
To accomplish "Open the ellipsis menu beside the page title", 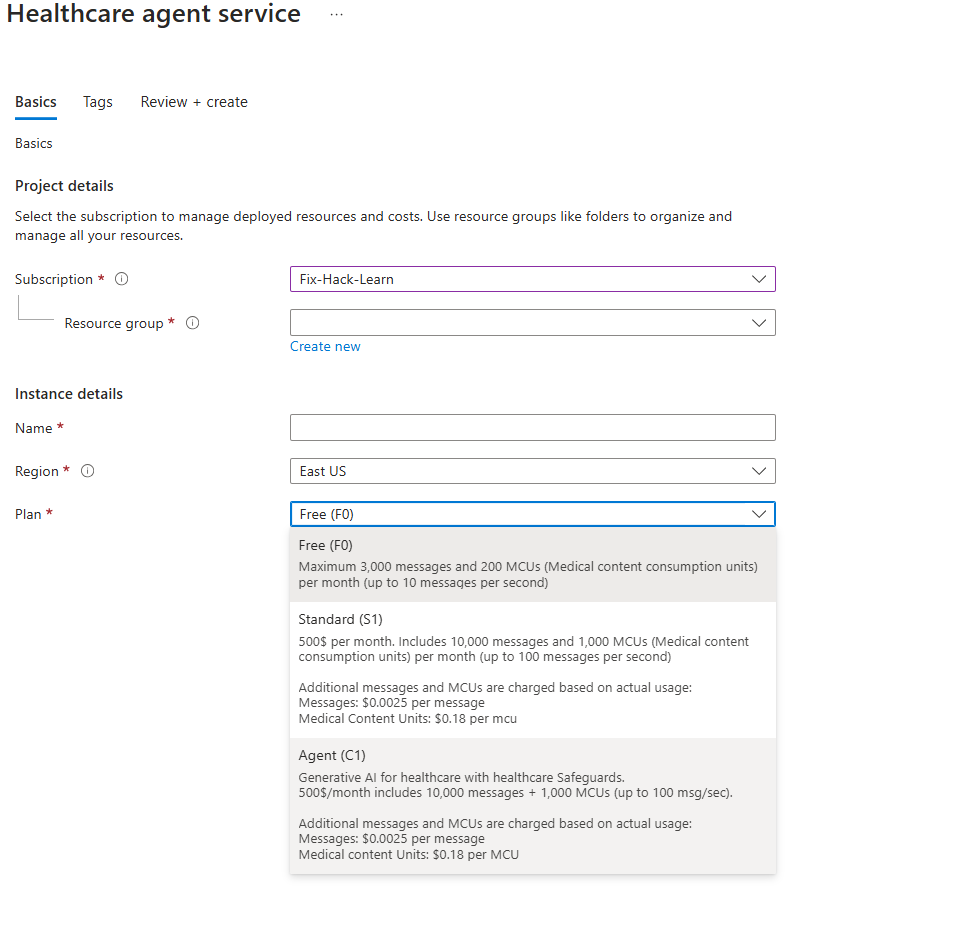I will coord(336,15).
